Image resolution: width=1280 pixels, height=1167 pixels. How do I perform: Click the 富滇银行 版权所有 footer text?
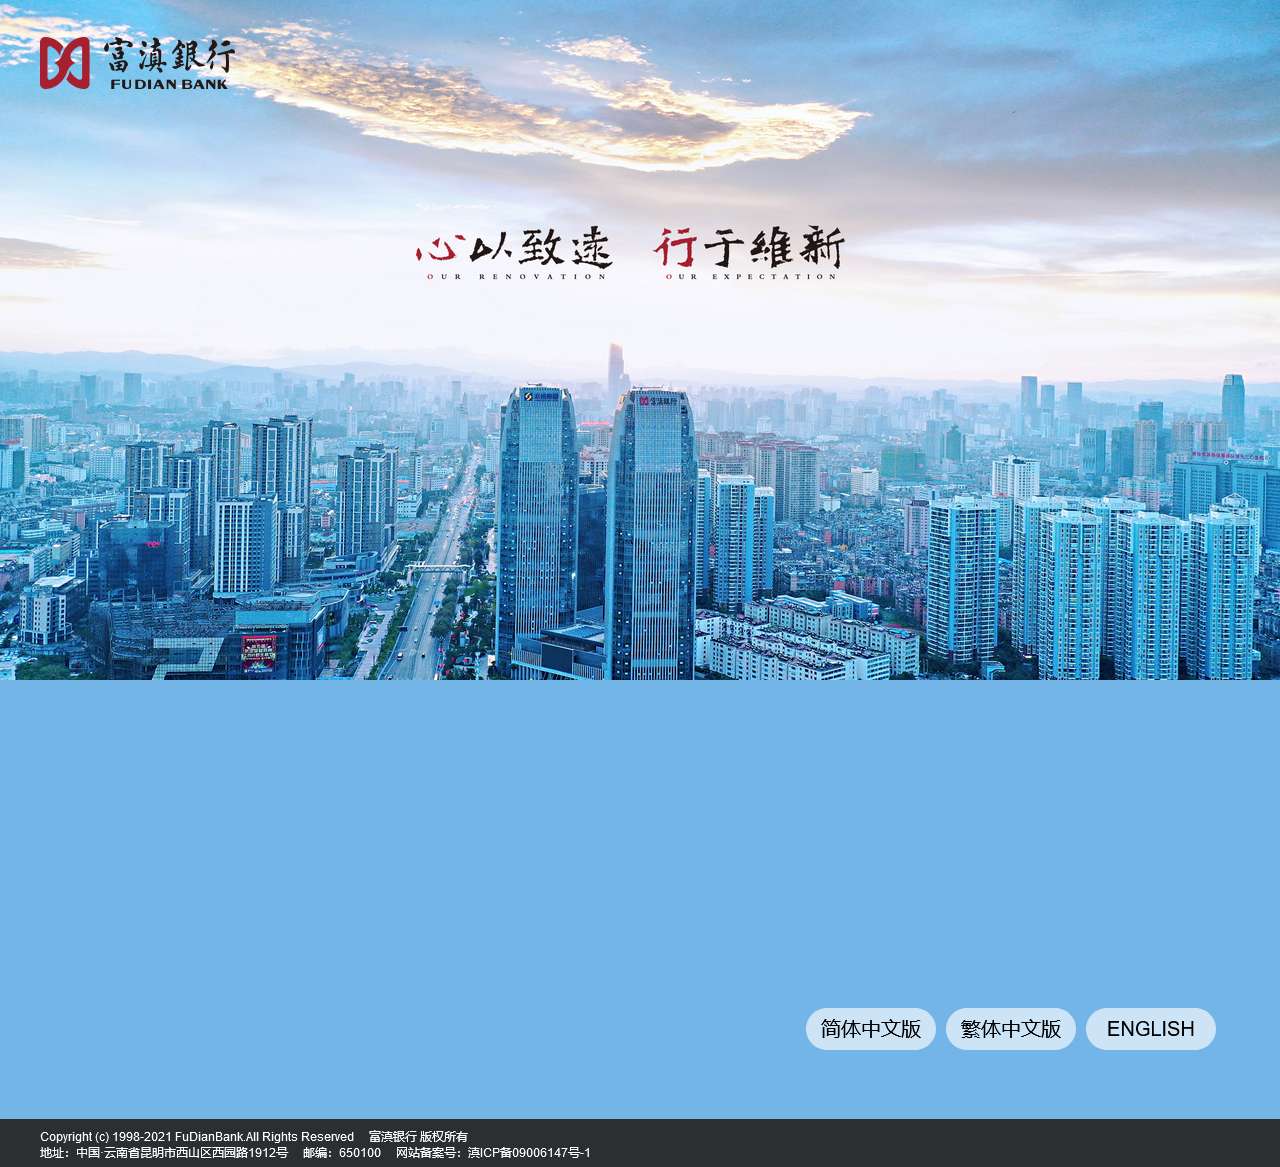pos(418,1137)
